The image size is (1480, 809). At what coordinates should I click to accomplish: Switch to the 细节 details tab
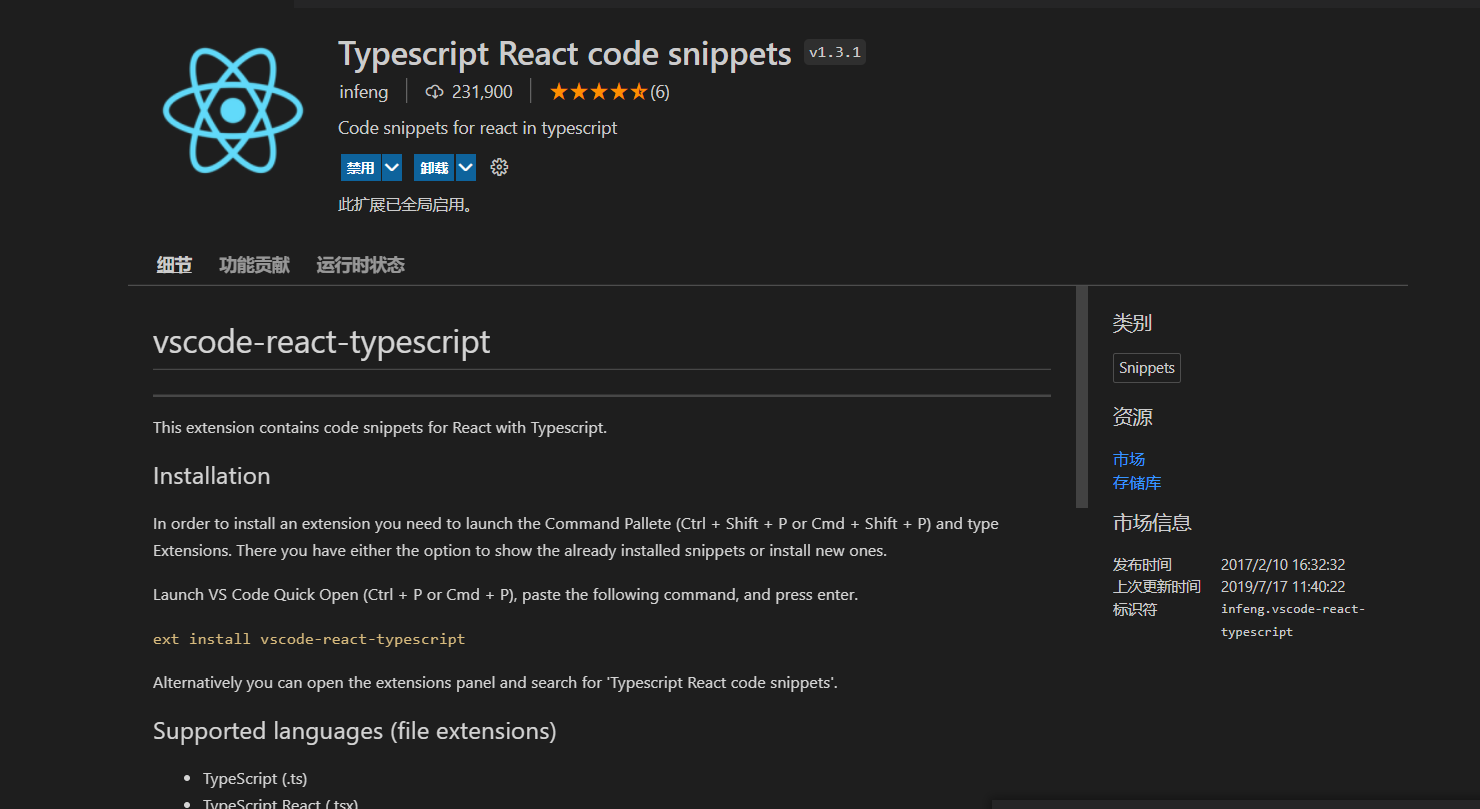pyautogui.click(x=174, y=265)
